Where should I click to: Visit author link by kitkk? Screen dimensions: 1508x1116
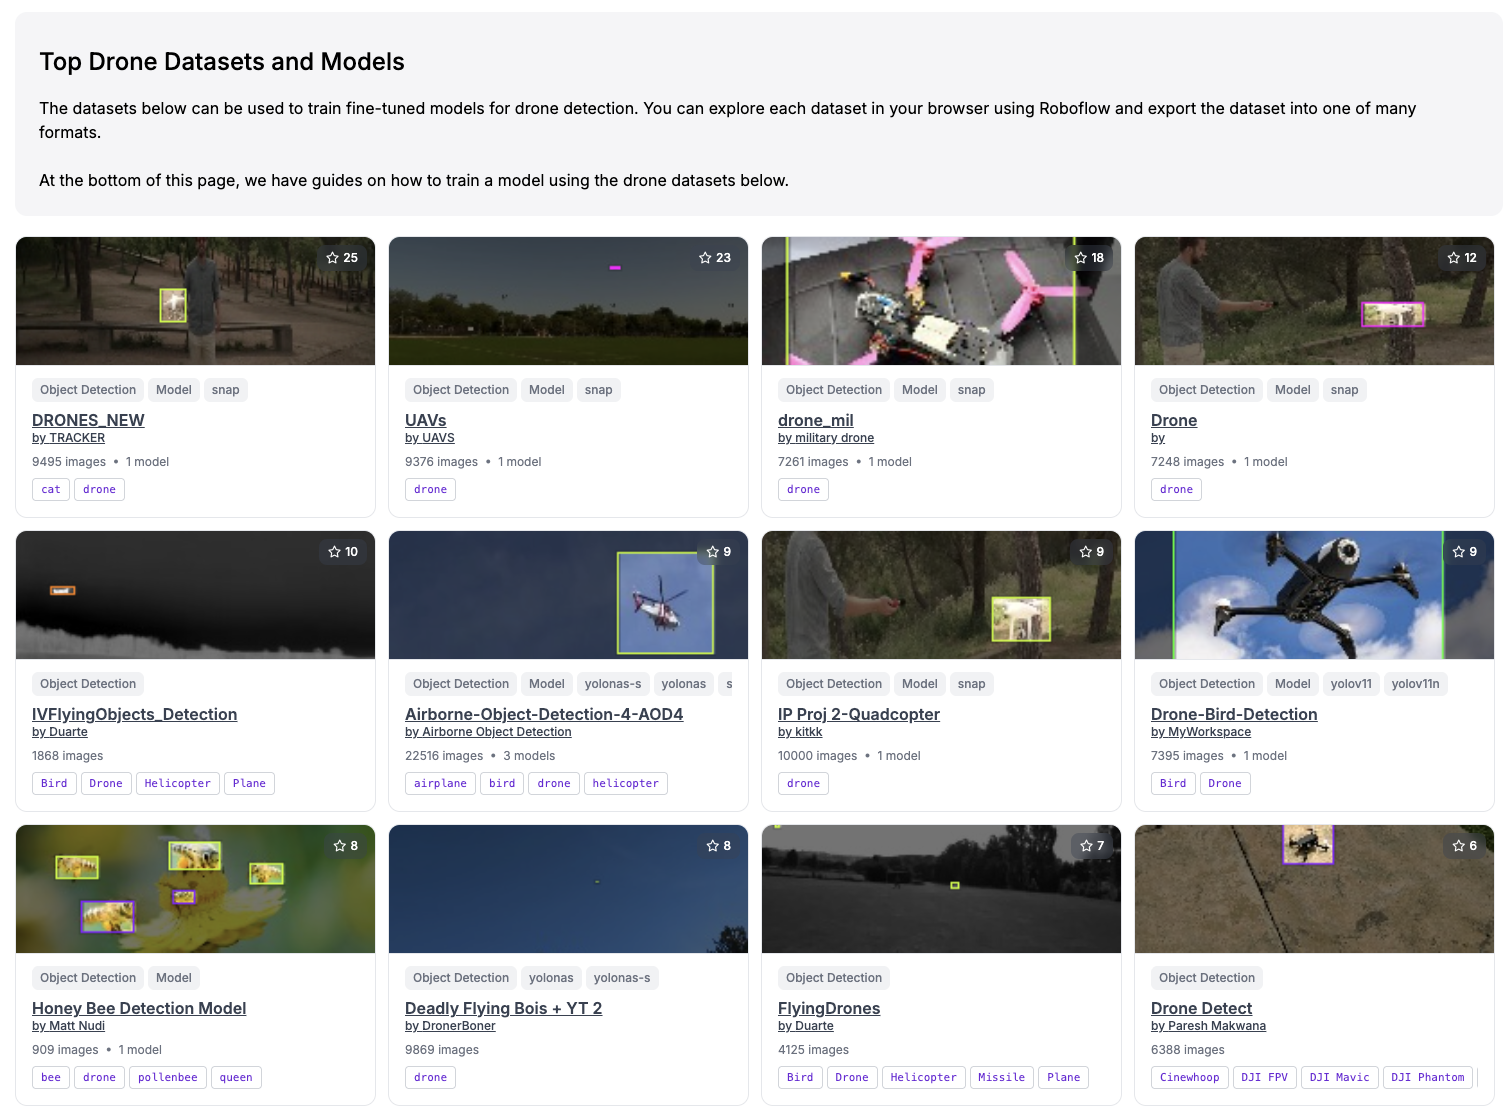click(x=800, y=732)
